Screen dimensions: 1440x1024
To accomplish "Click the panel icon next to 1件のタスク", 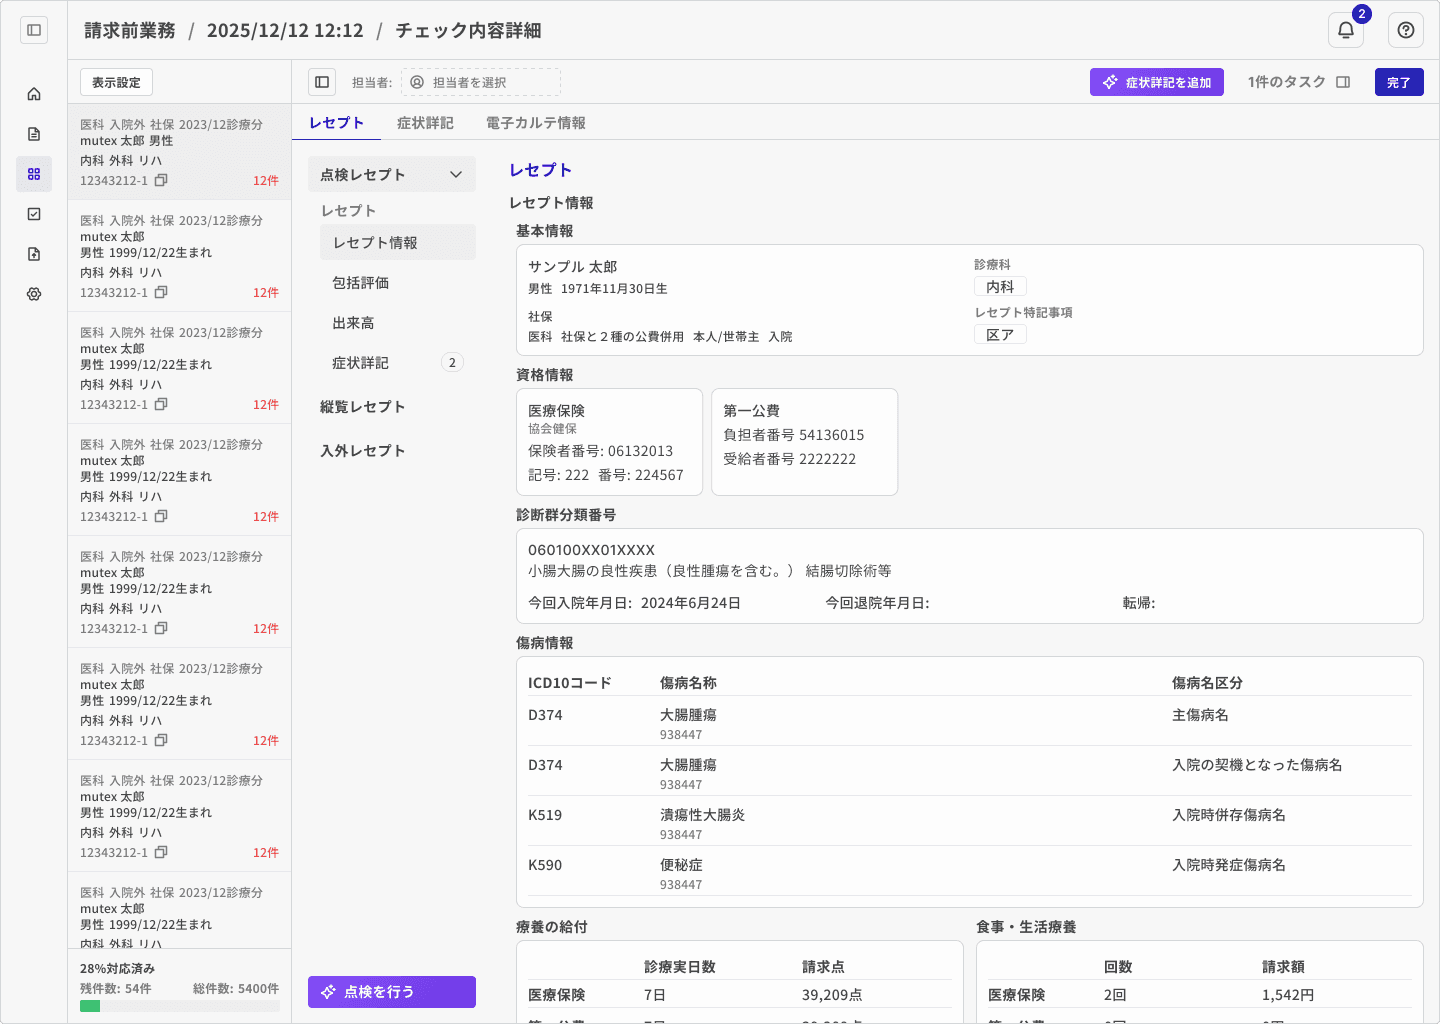I will tap(1343, 82).
